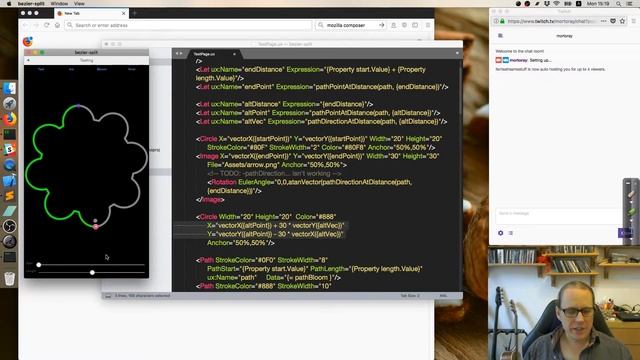
Task: Adjust the length slider thumb
Action: 92,272
